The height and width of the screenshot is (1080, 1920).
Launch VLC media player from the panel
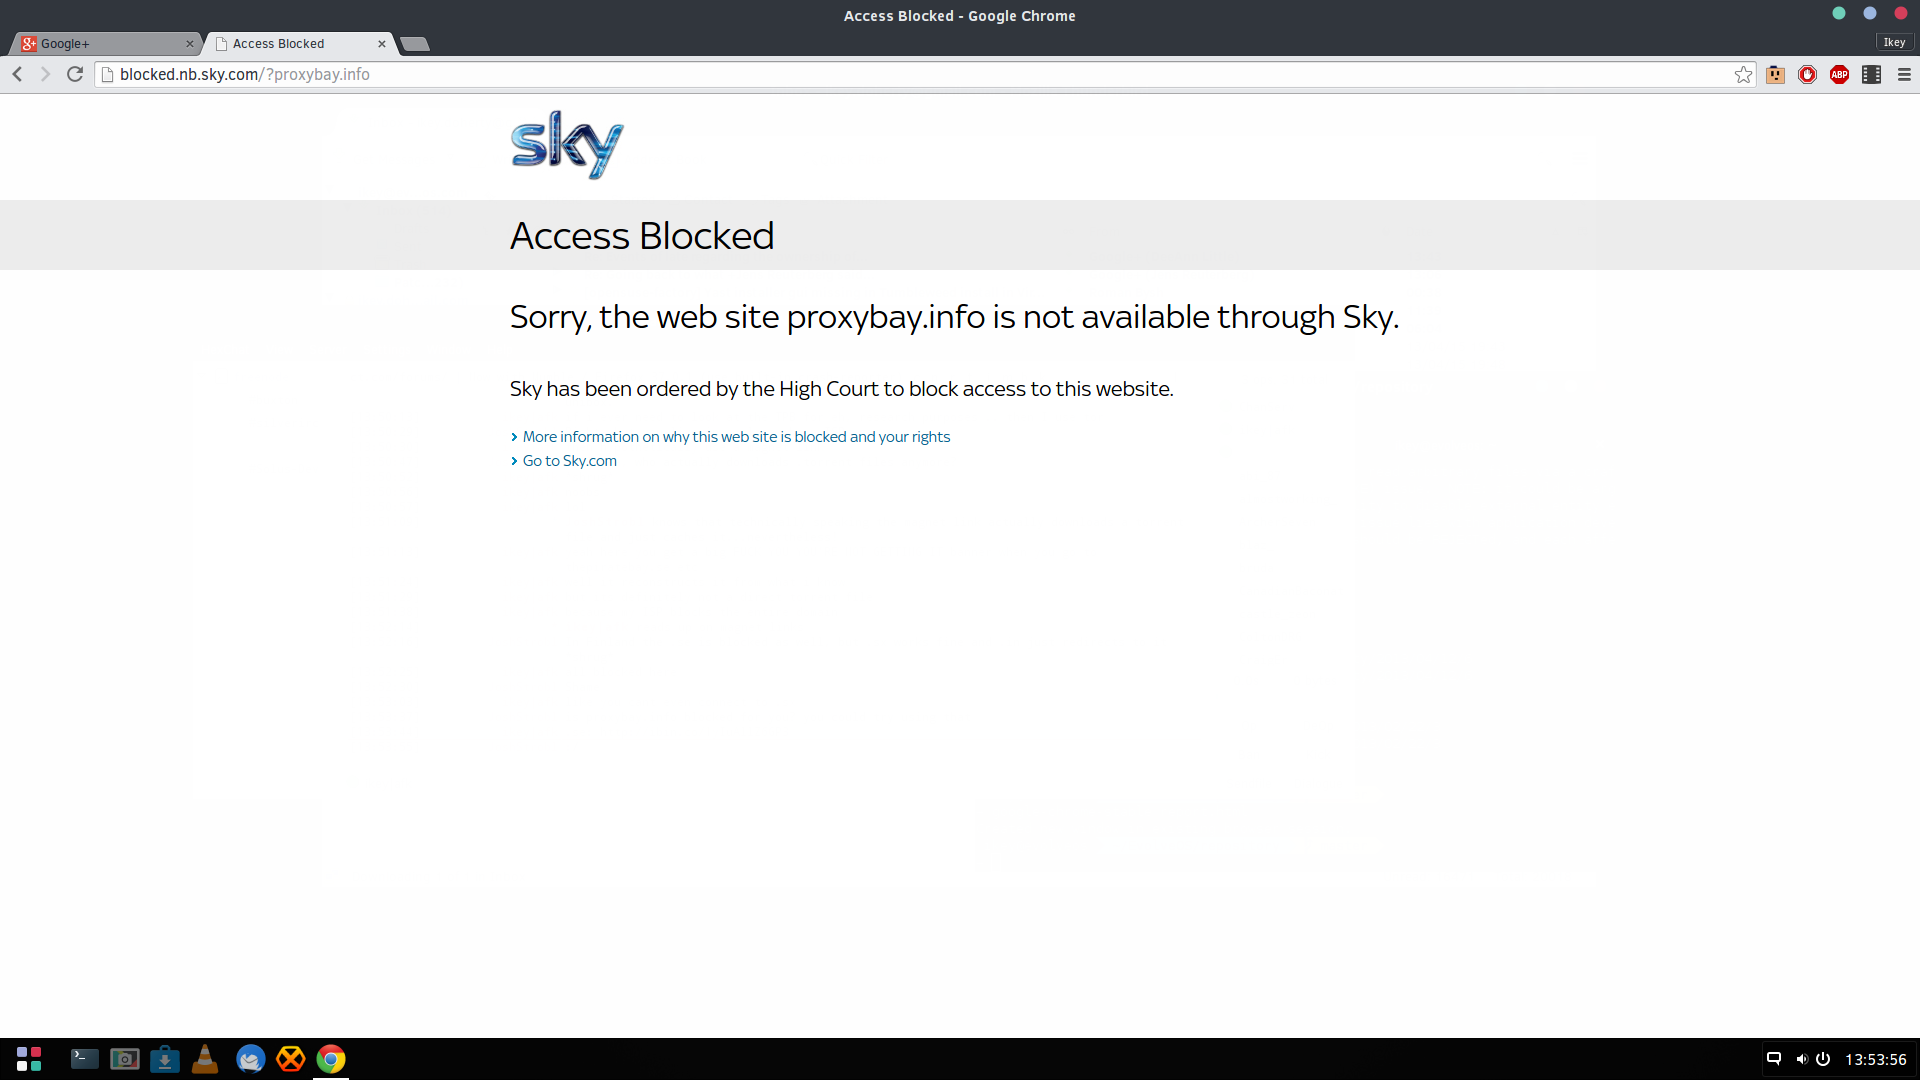pos(205,1059)
